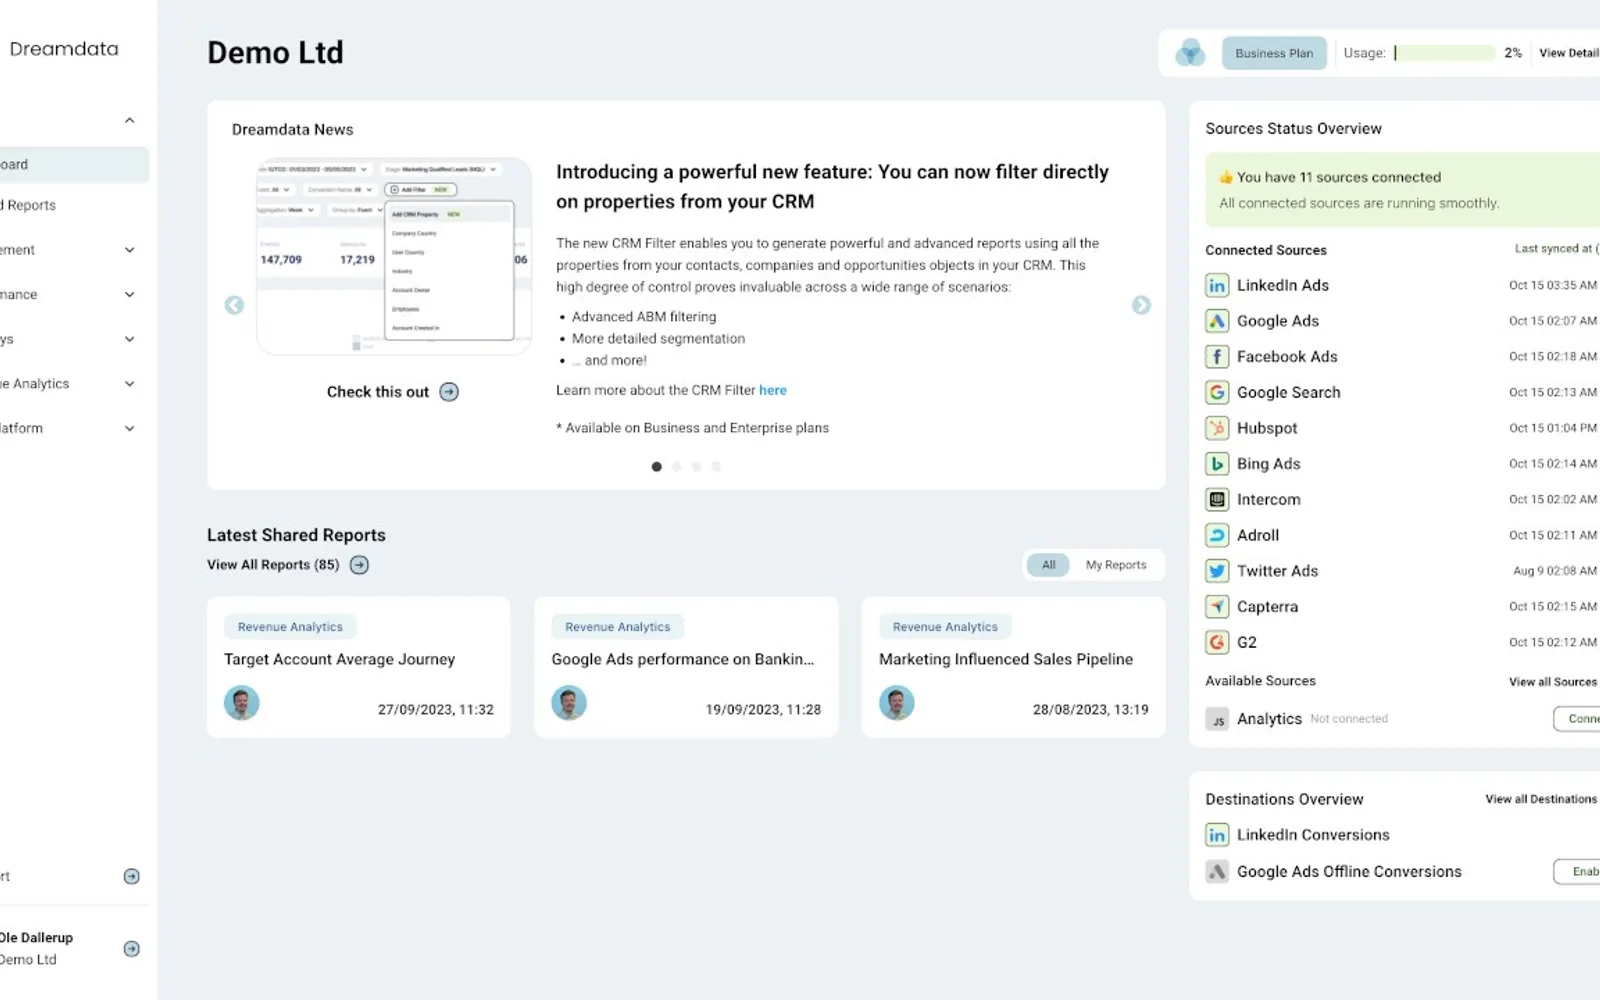Viewport: 1600px width, 1000px height.
Task: Click the LinkedIn Ads source icon
Action: pyautogui.click(x=1217, y=285)
